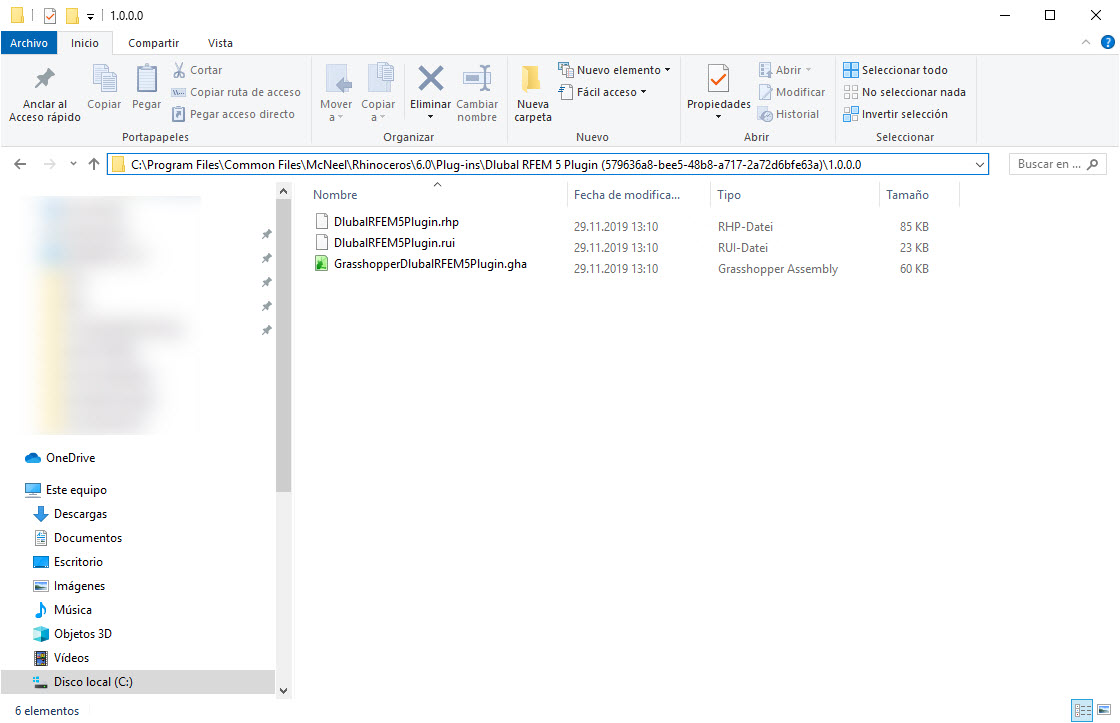Pin folder with Anclar al Acceso rápido
The image size is (1120, 723).
coord(44,94)
